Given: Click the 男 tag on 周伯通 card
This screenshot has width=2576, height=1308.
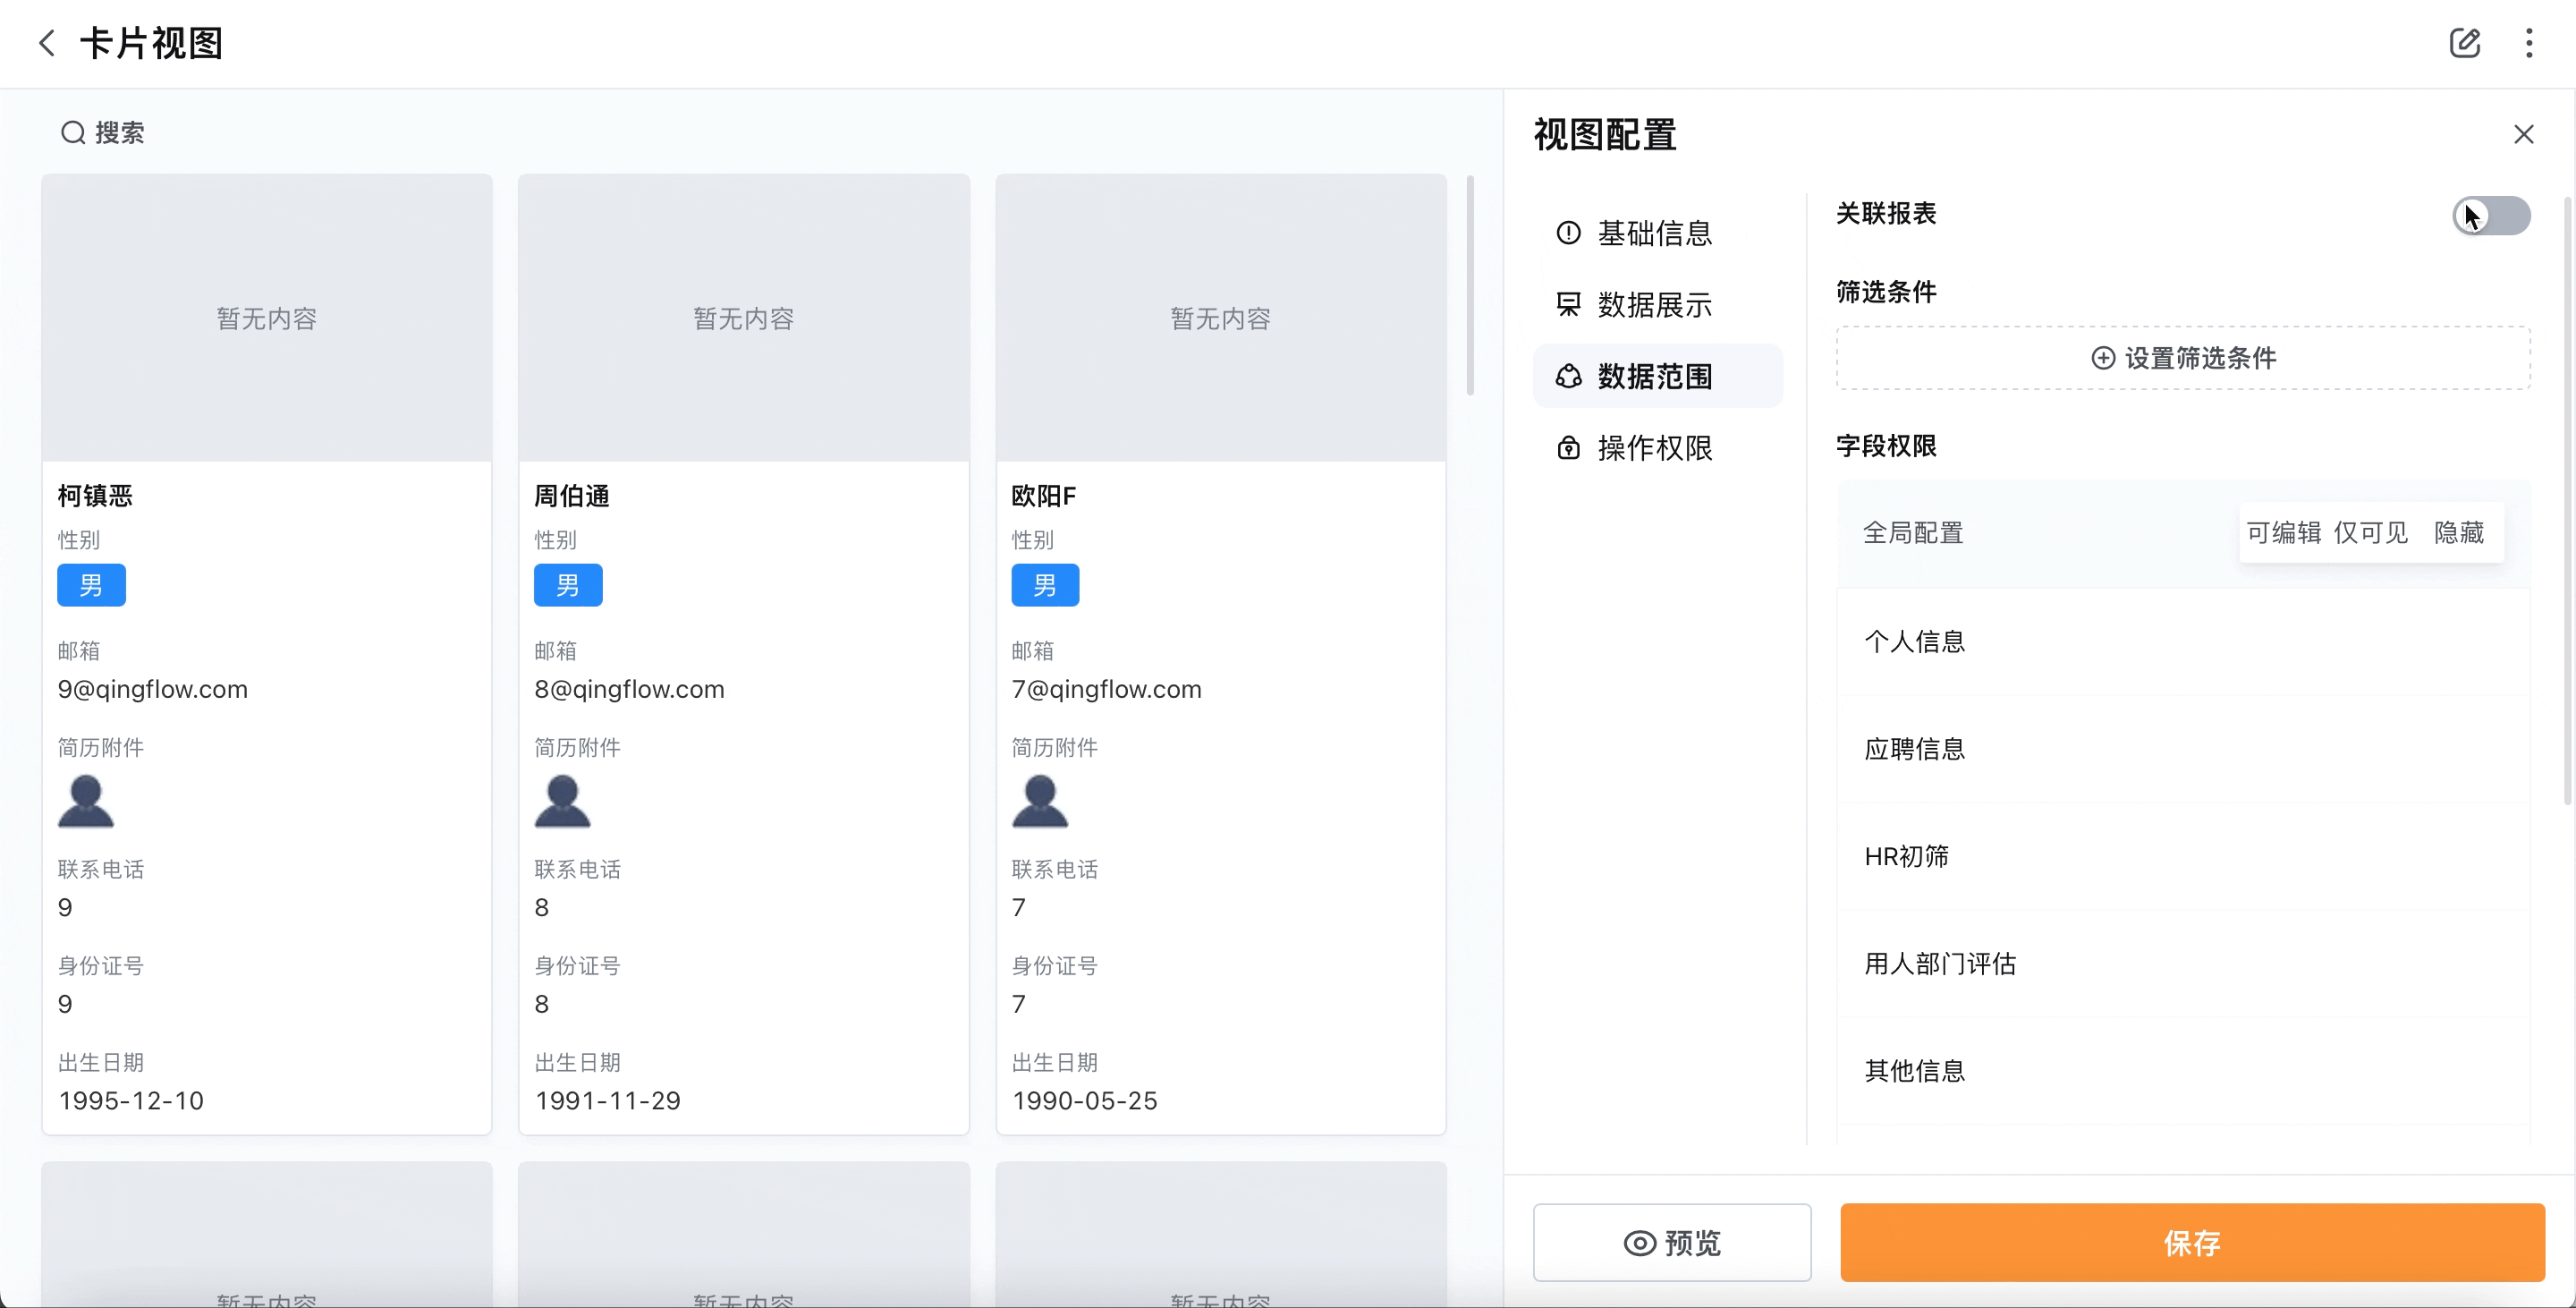Looking at the screenshot, I should (x=568, y=585).
